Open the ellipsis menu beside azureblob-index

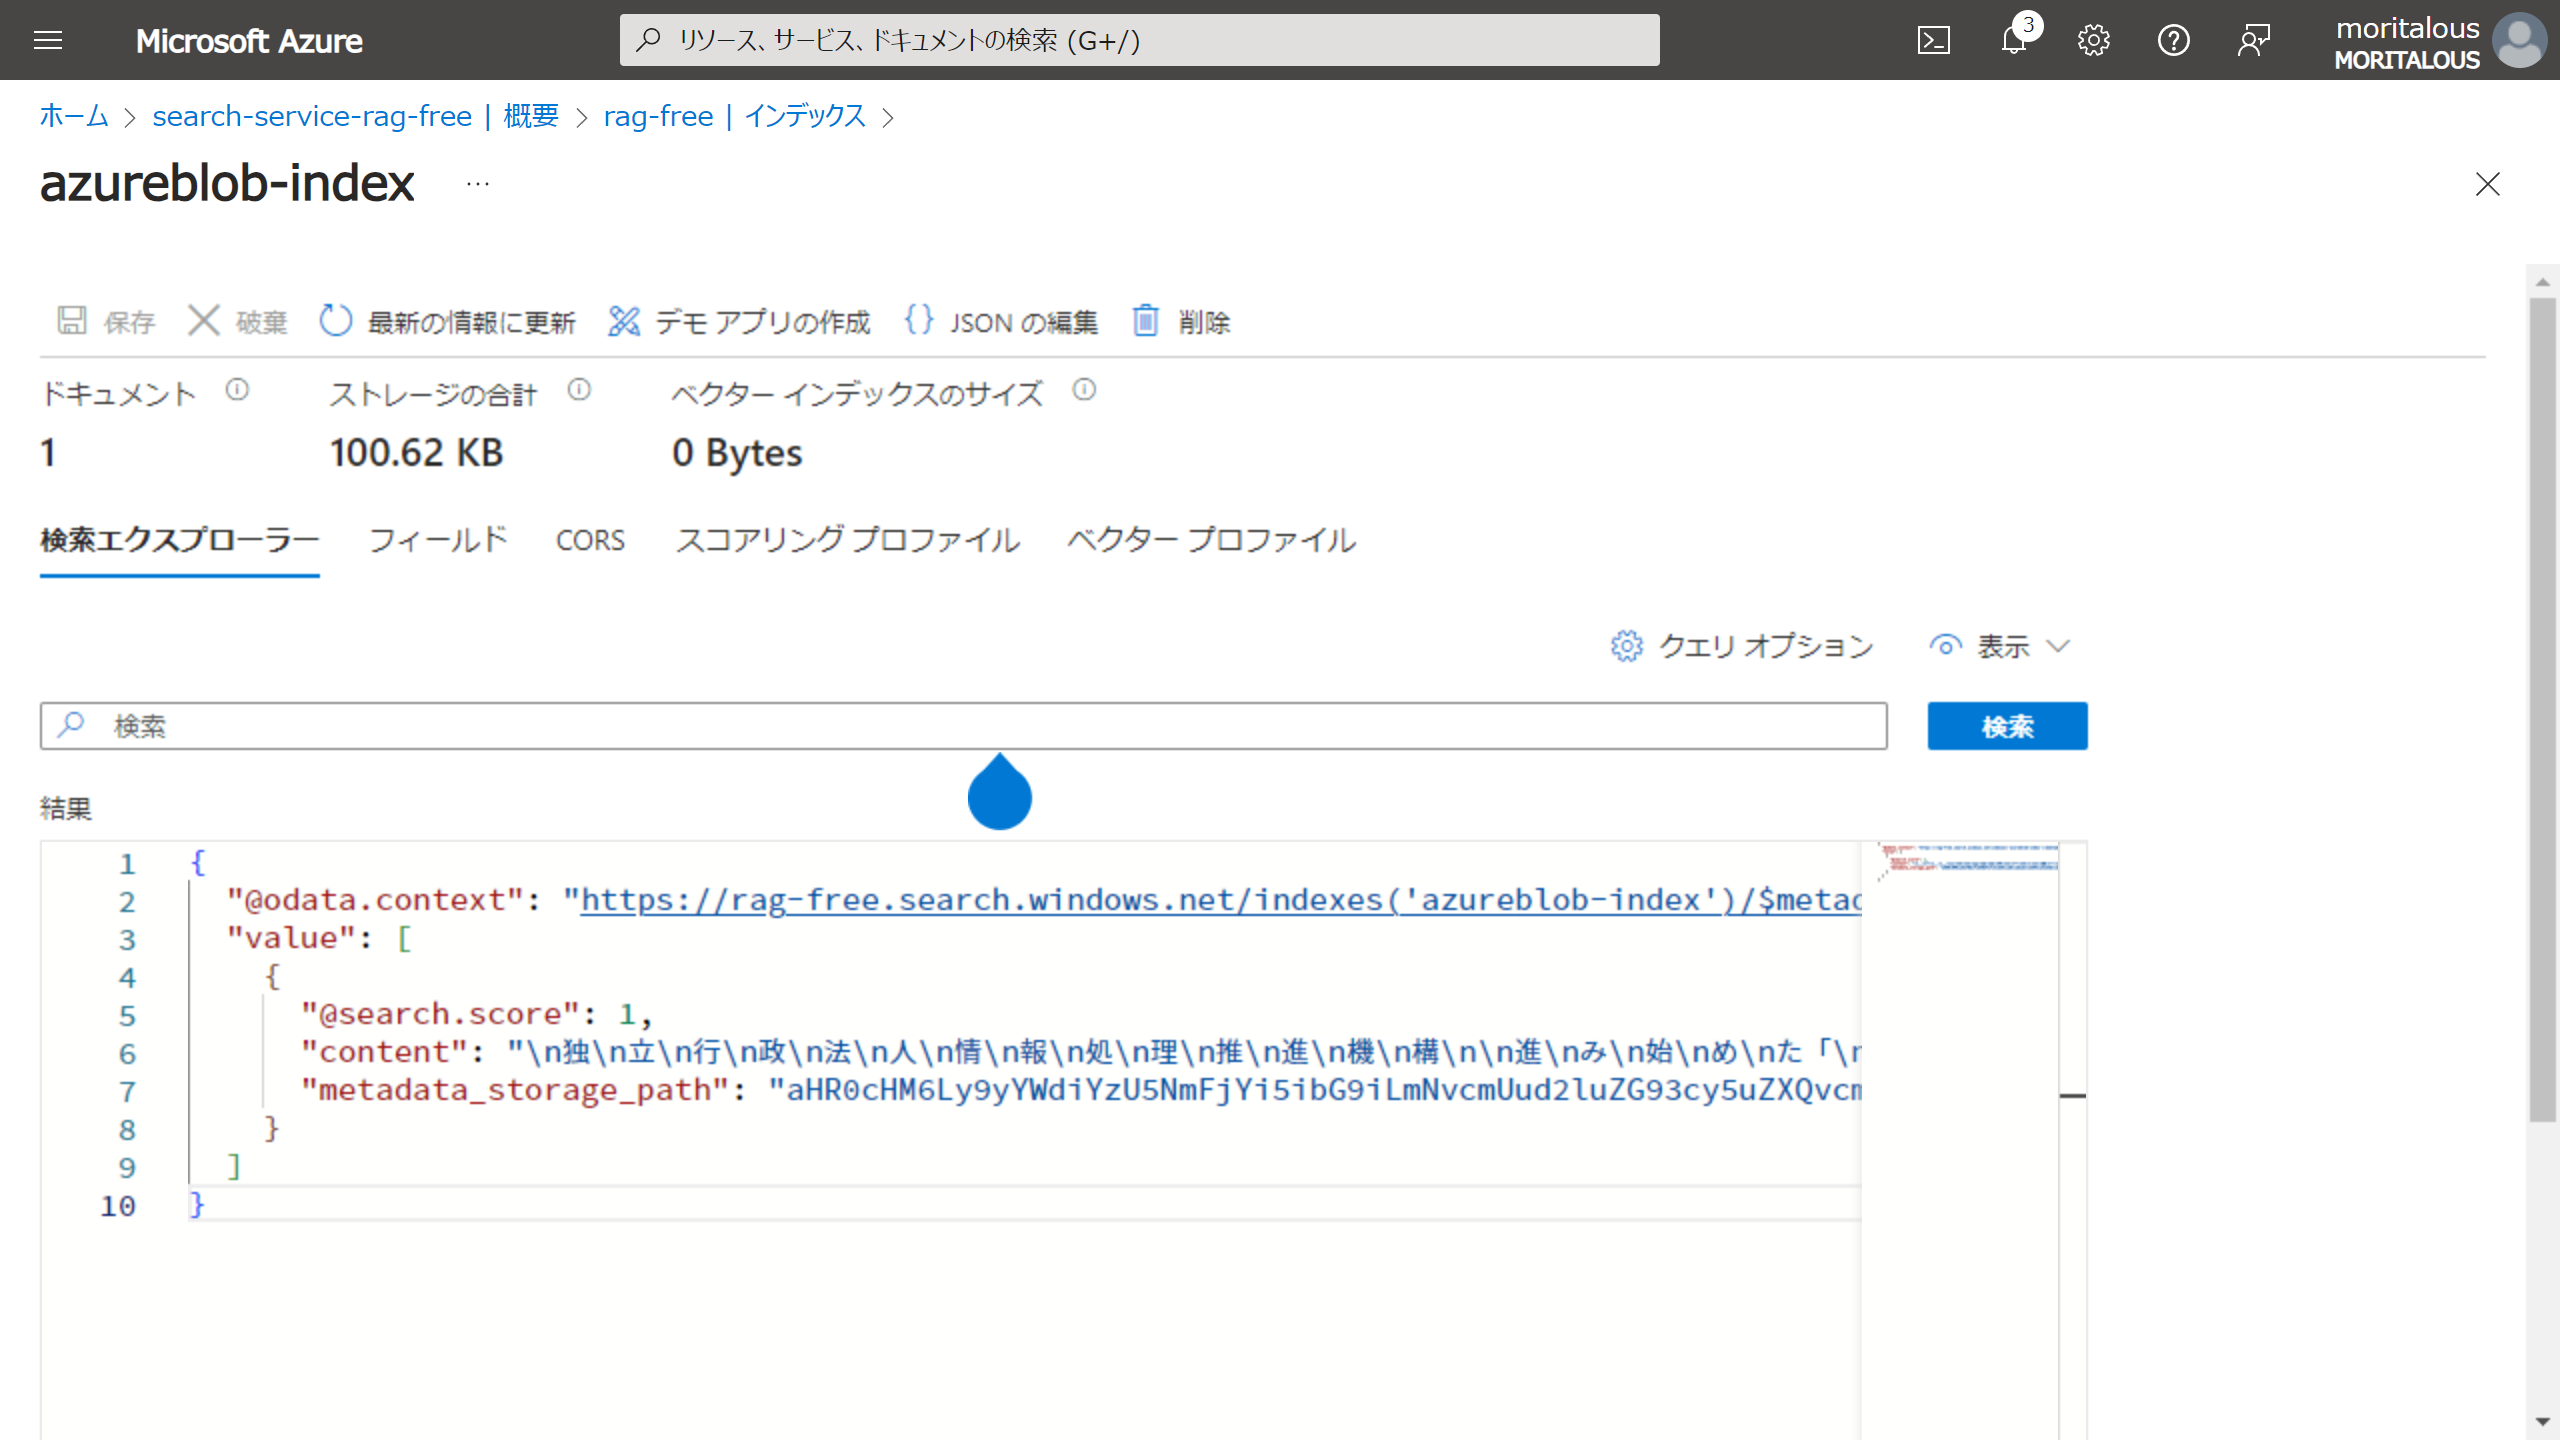click(x=477, y=184)
